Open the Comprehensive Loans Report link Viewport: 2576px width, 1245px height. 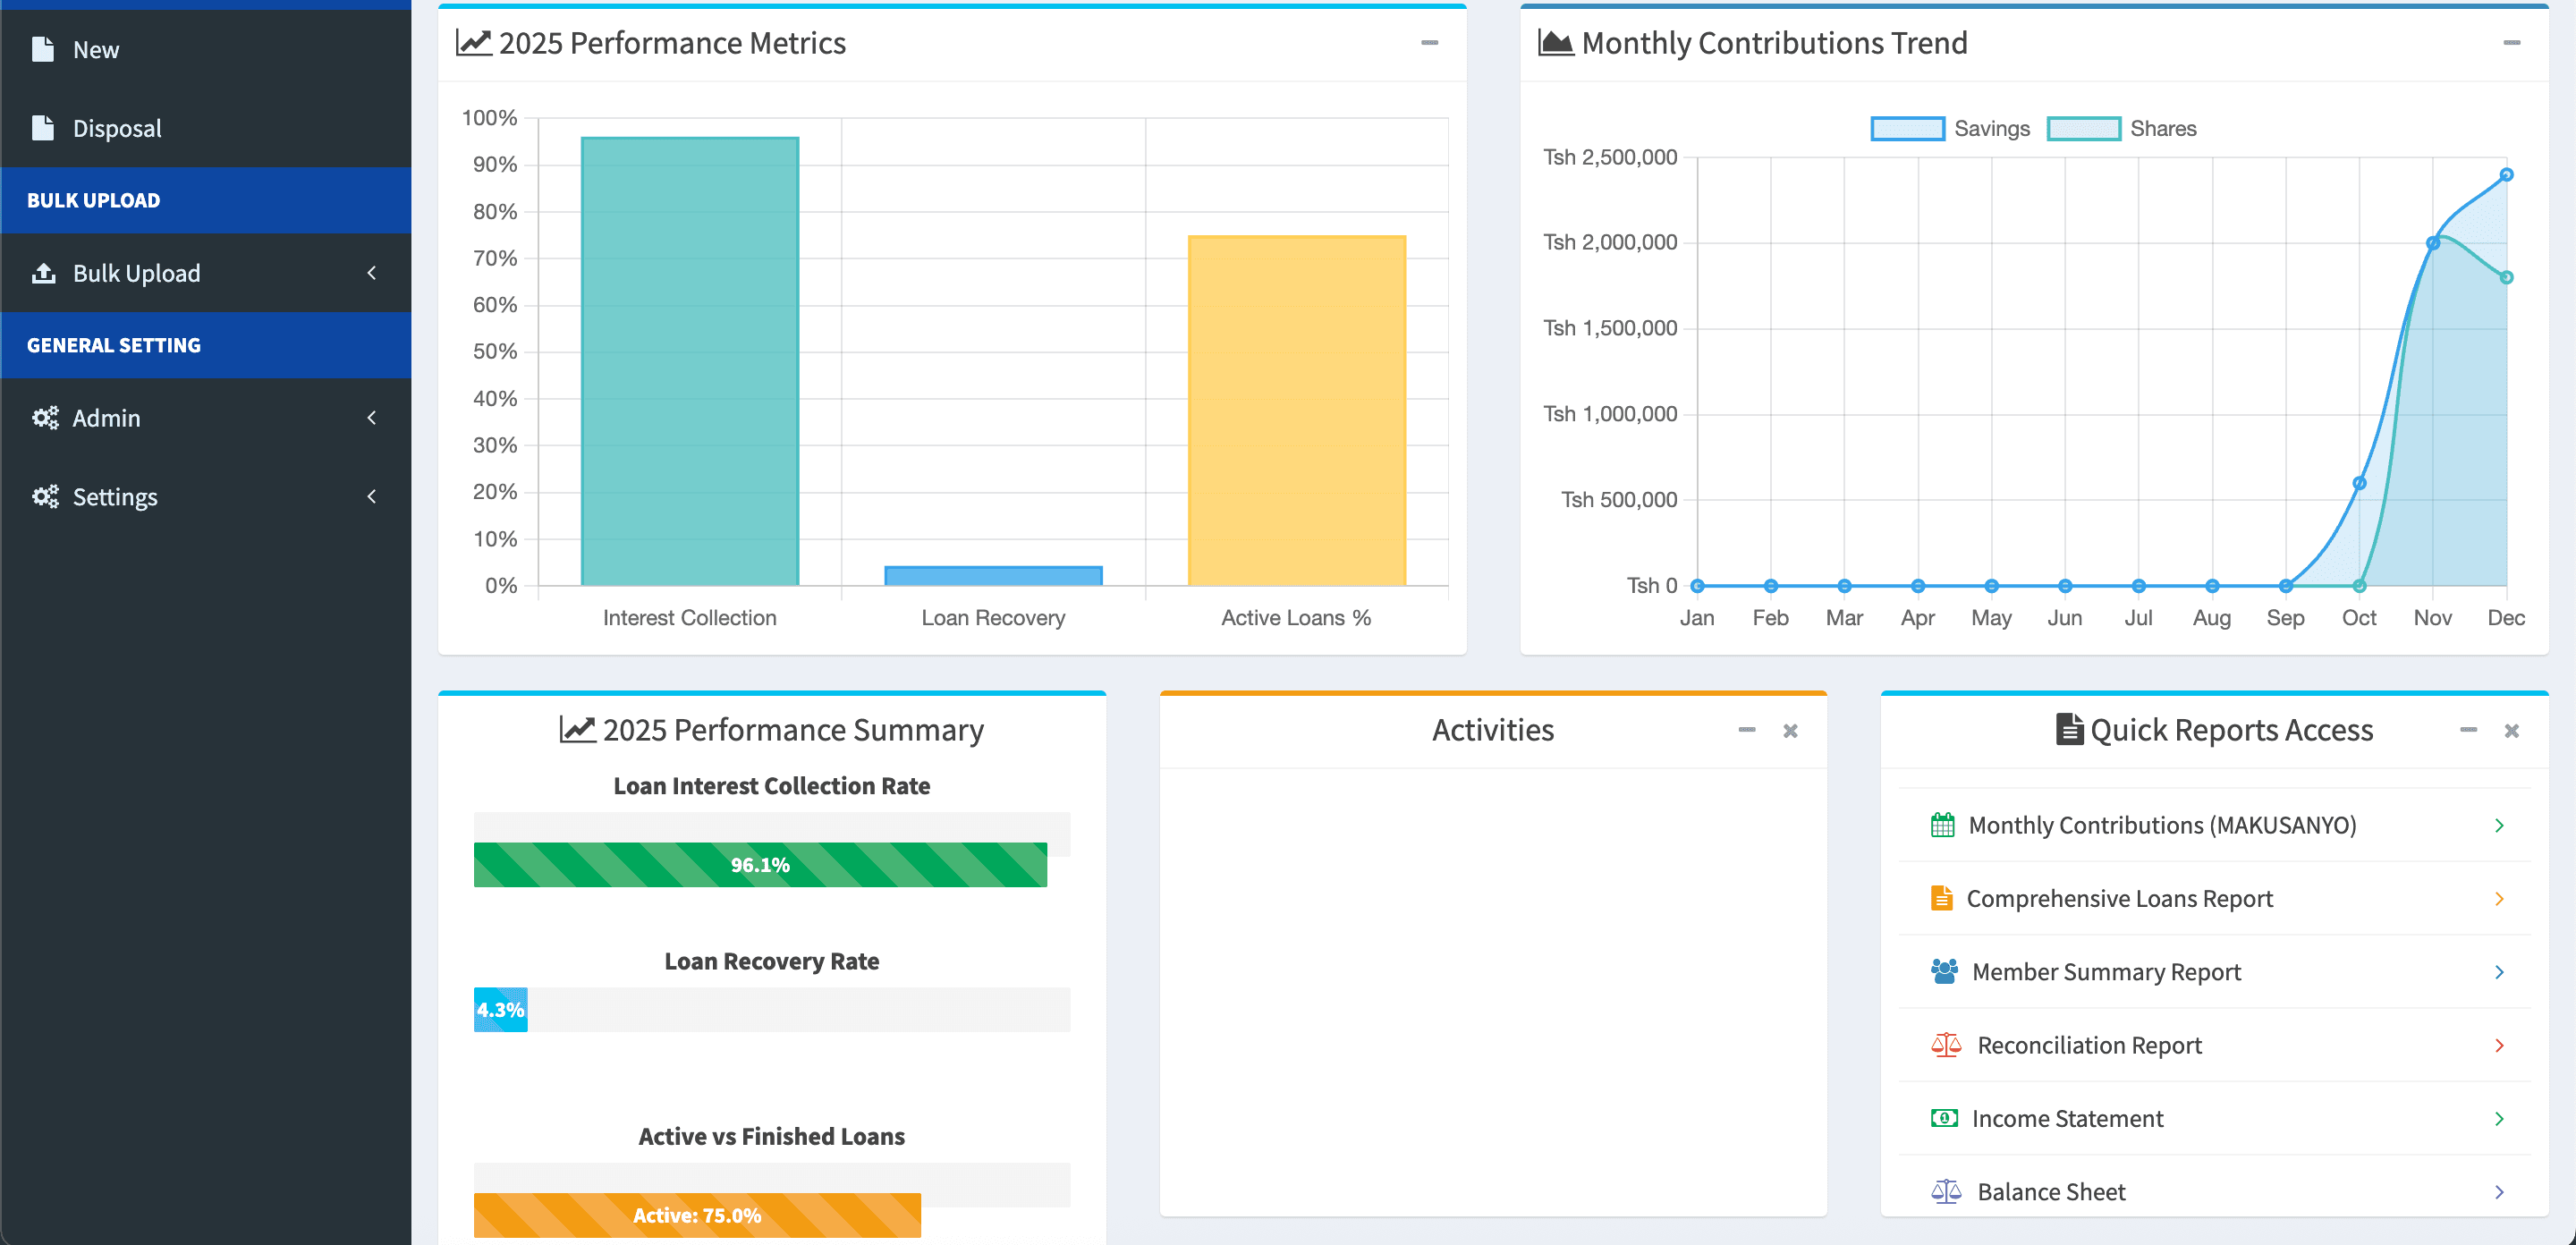point(2119,897)
